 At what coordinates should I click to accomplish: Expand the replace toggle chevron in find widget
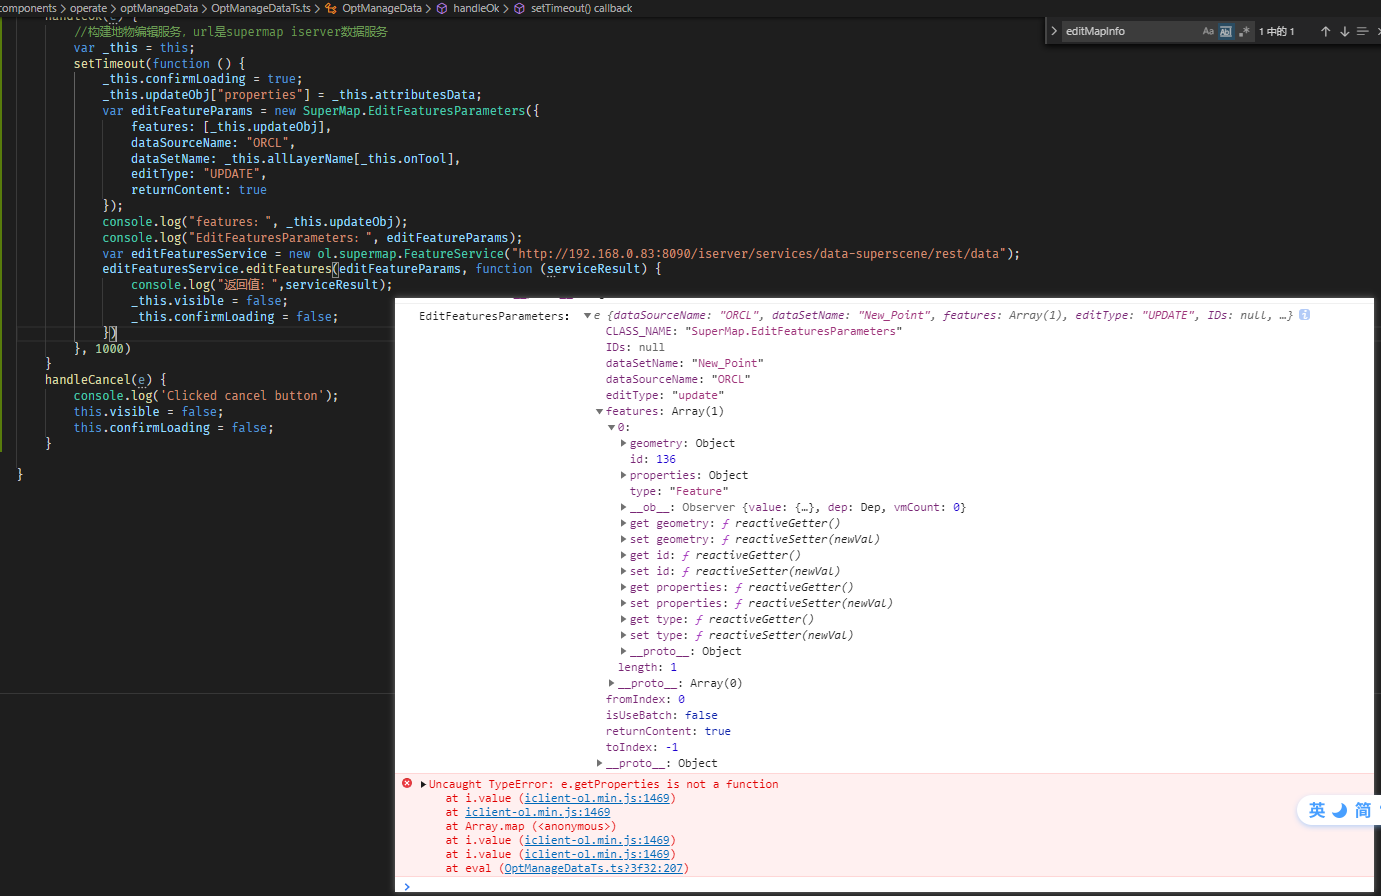click(x=1054, y=31)
